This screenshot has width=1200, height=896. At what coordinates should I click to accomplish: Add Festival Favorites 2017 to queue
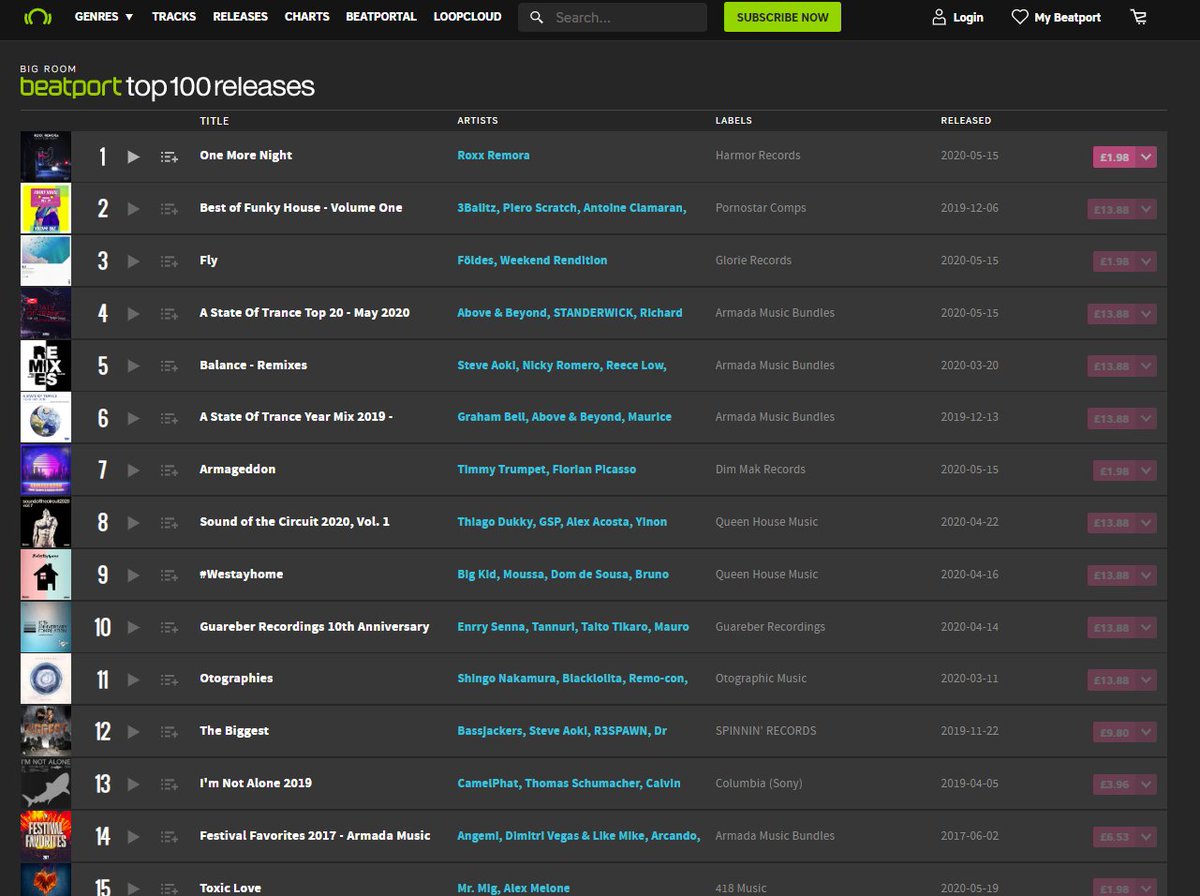coord(169,836)
